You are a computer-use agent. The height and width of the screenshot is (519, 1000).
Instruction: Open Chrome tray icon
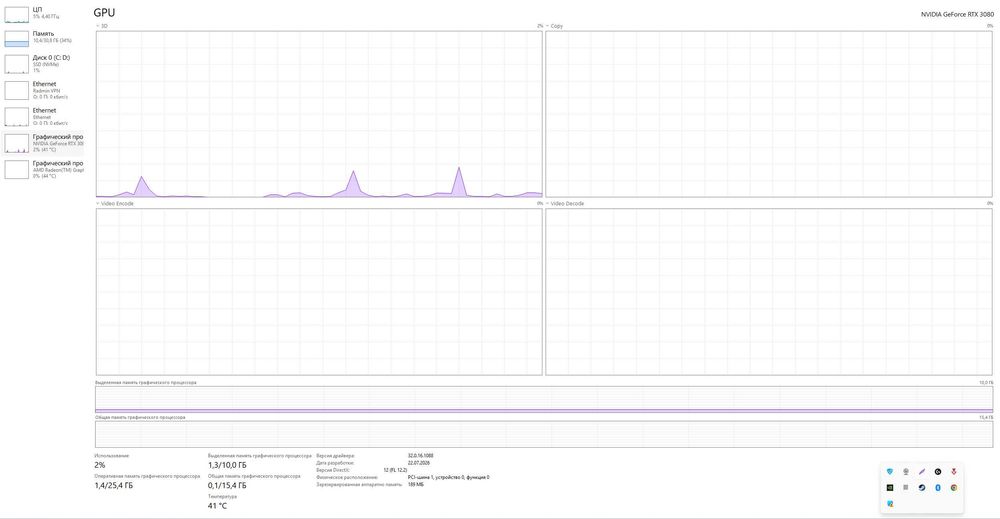coord(954,488)
